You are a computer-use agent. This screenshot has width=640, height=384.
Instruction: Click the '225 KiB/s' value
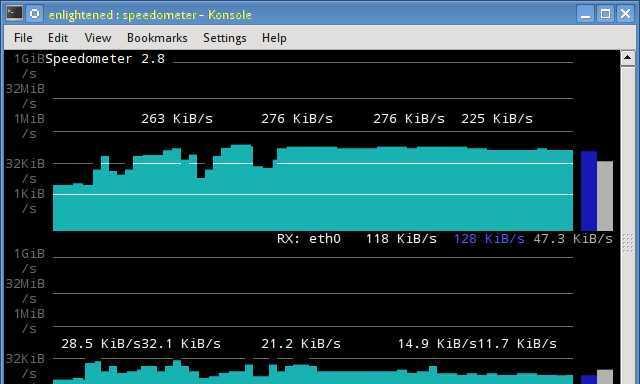497,119
